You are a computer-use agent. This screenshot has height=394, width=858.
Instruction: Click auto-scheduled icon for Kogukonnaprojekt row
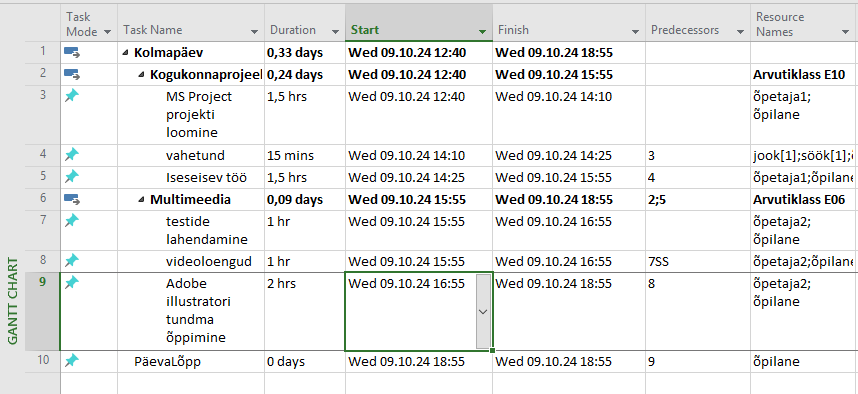pyautogui.click(x=72, y=74)
